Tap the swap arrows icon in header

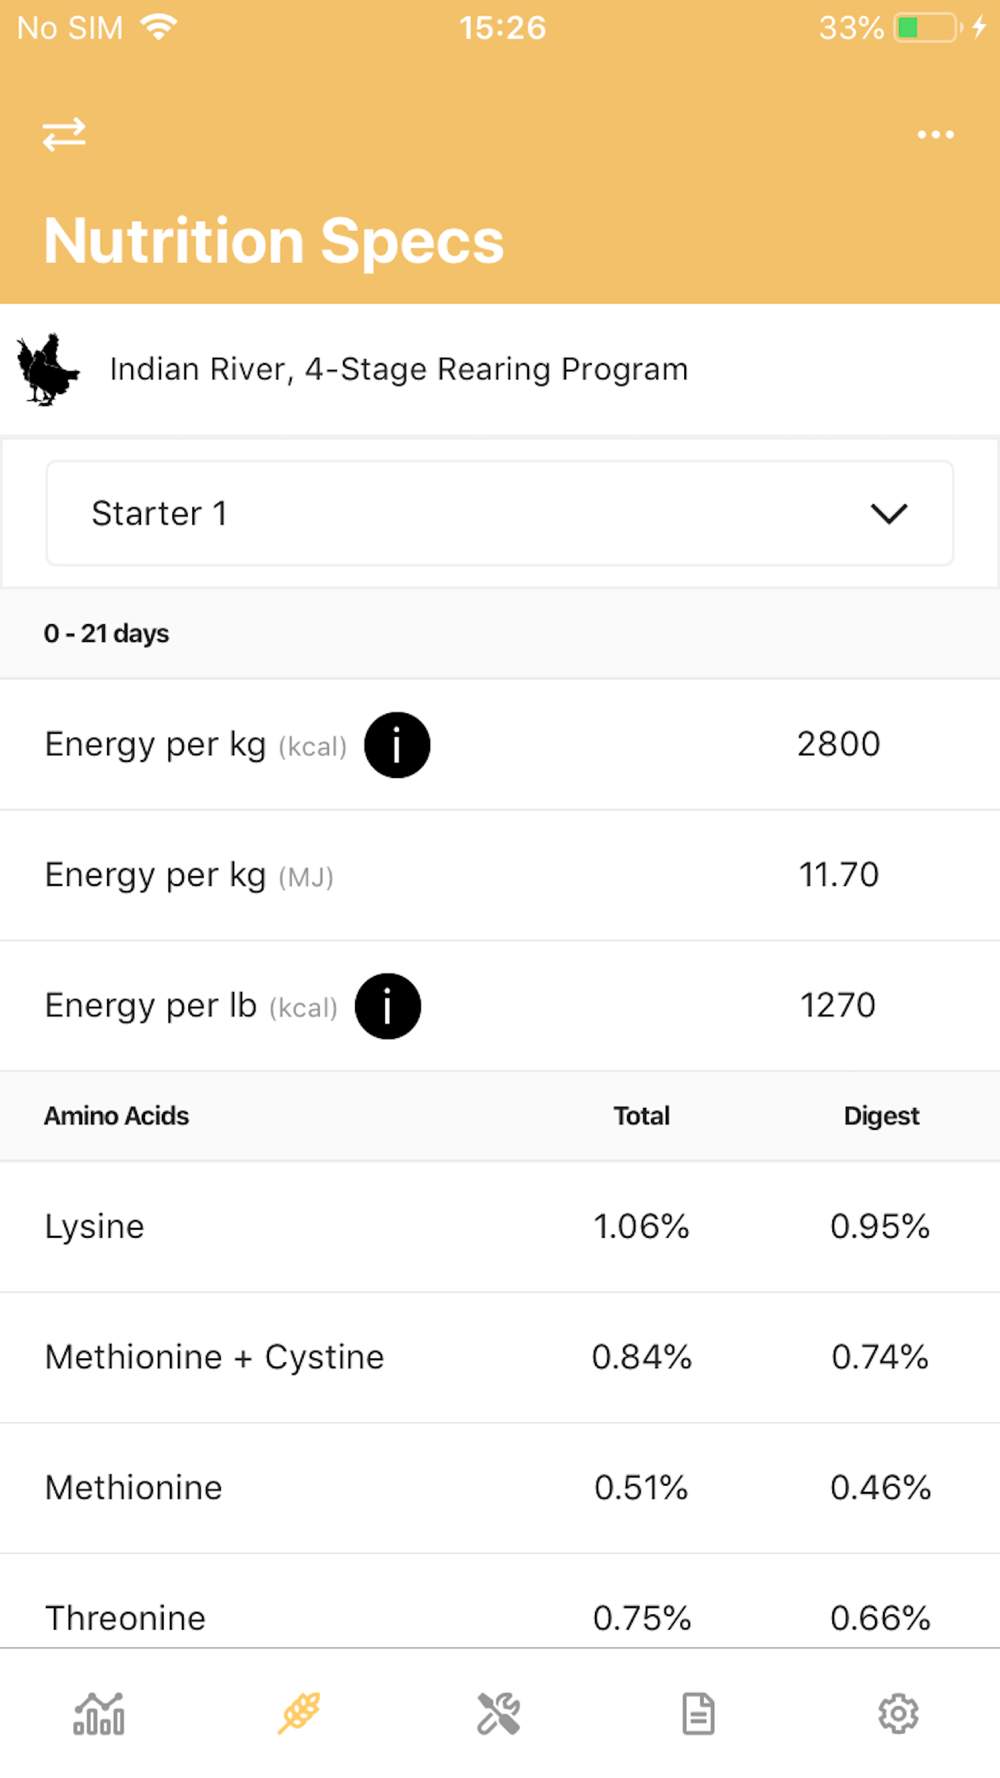(64, 134)
